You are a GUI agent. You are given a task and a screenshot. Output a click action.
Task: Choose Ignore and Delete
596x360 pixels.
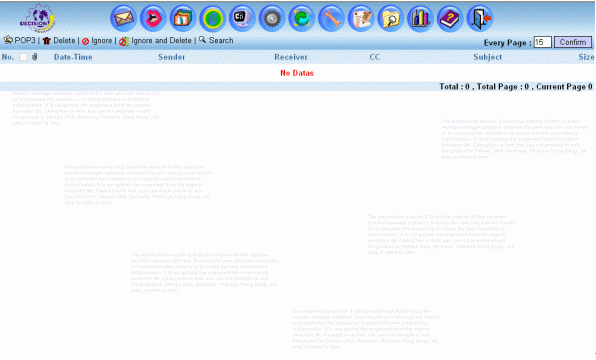[161, 40]
